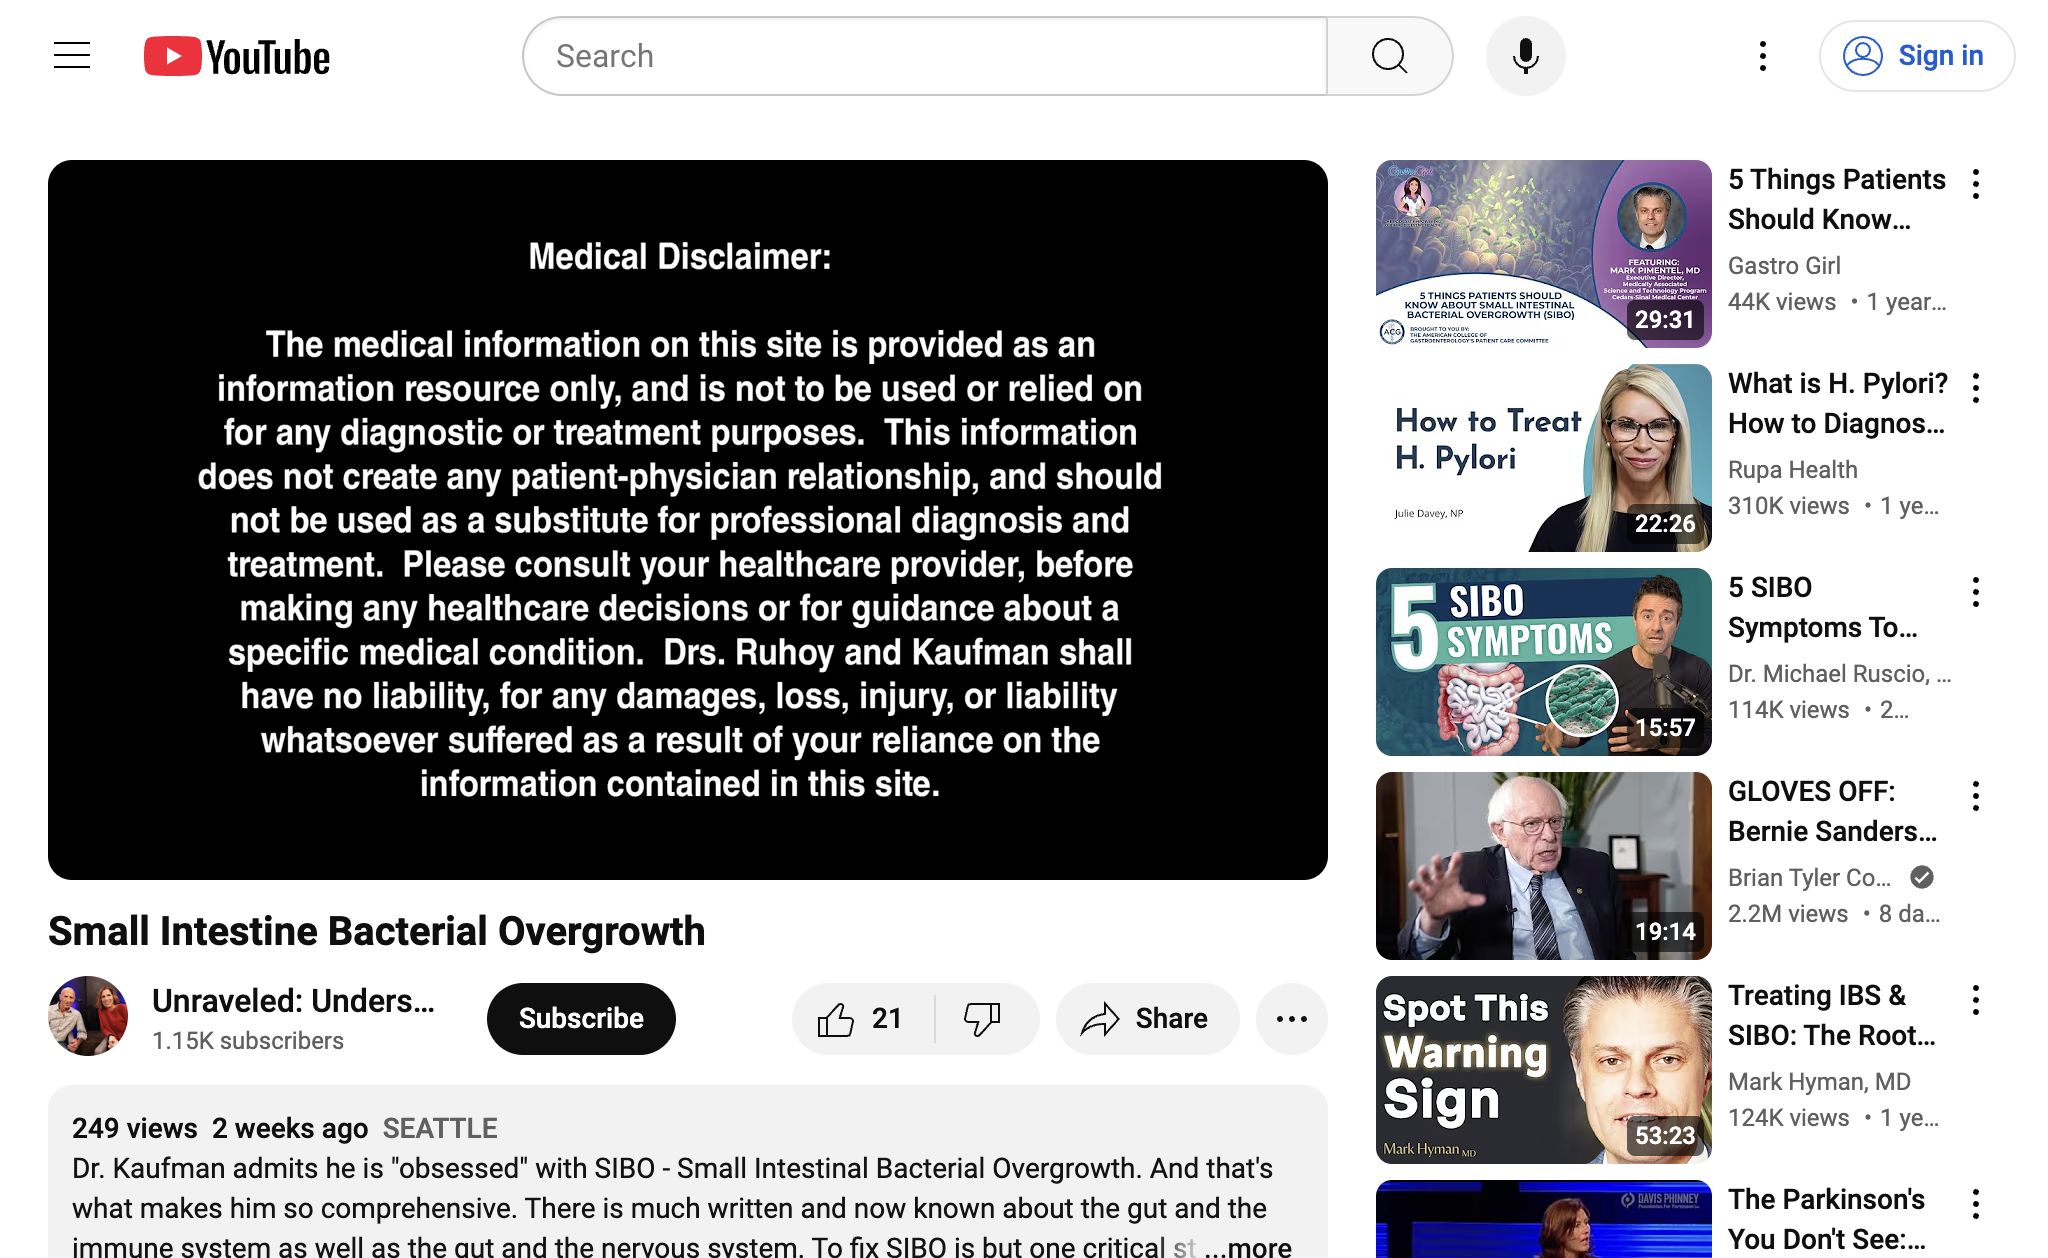Open the Mark Hyman, MD channel name
The height and width of the screenshot is (1258, 2048).
pyautogui.click(x=1819, y=1082)
